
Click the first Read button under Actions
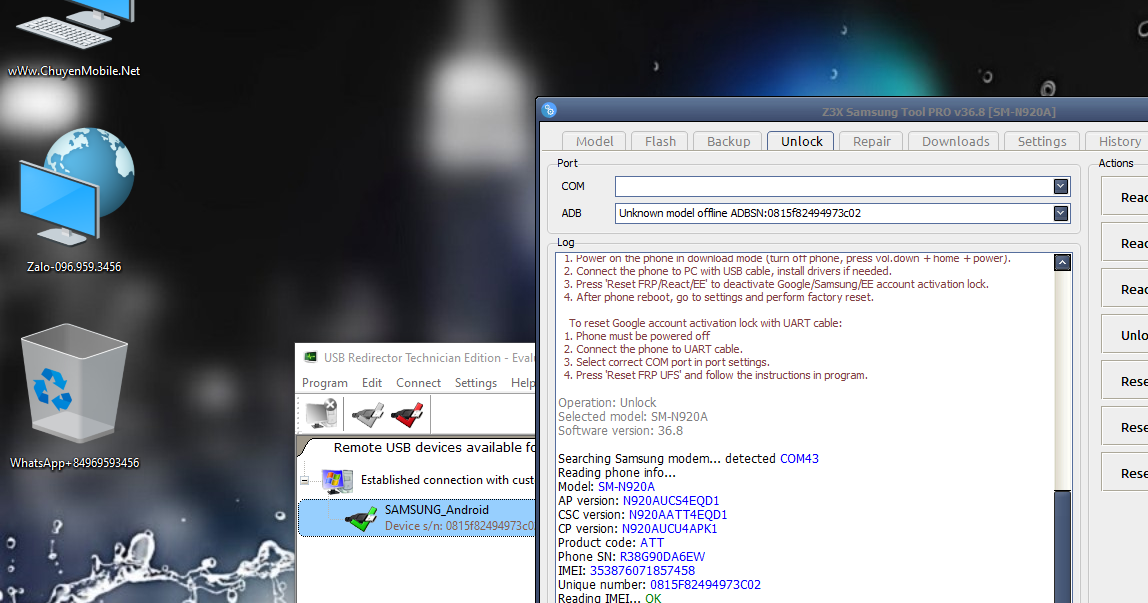pyautogui.click(x=1125, y=197)
